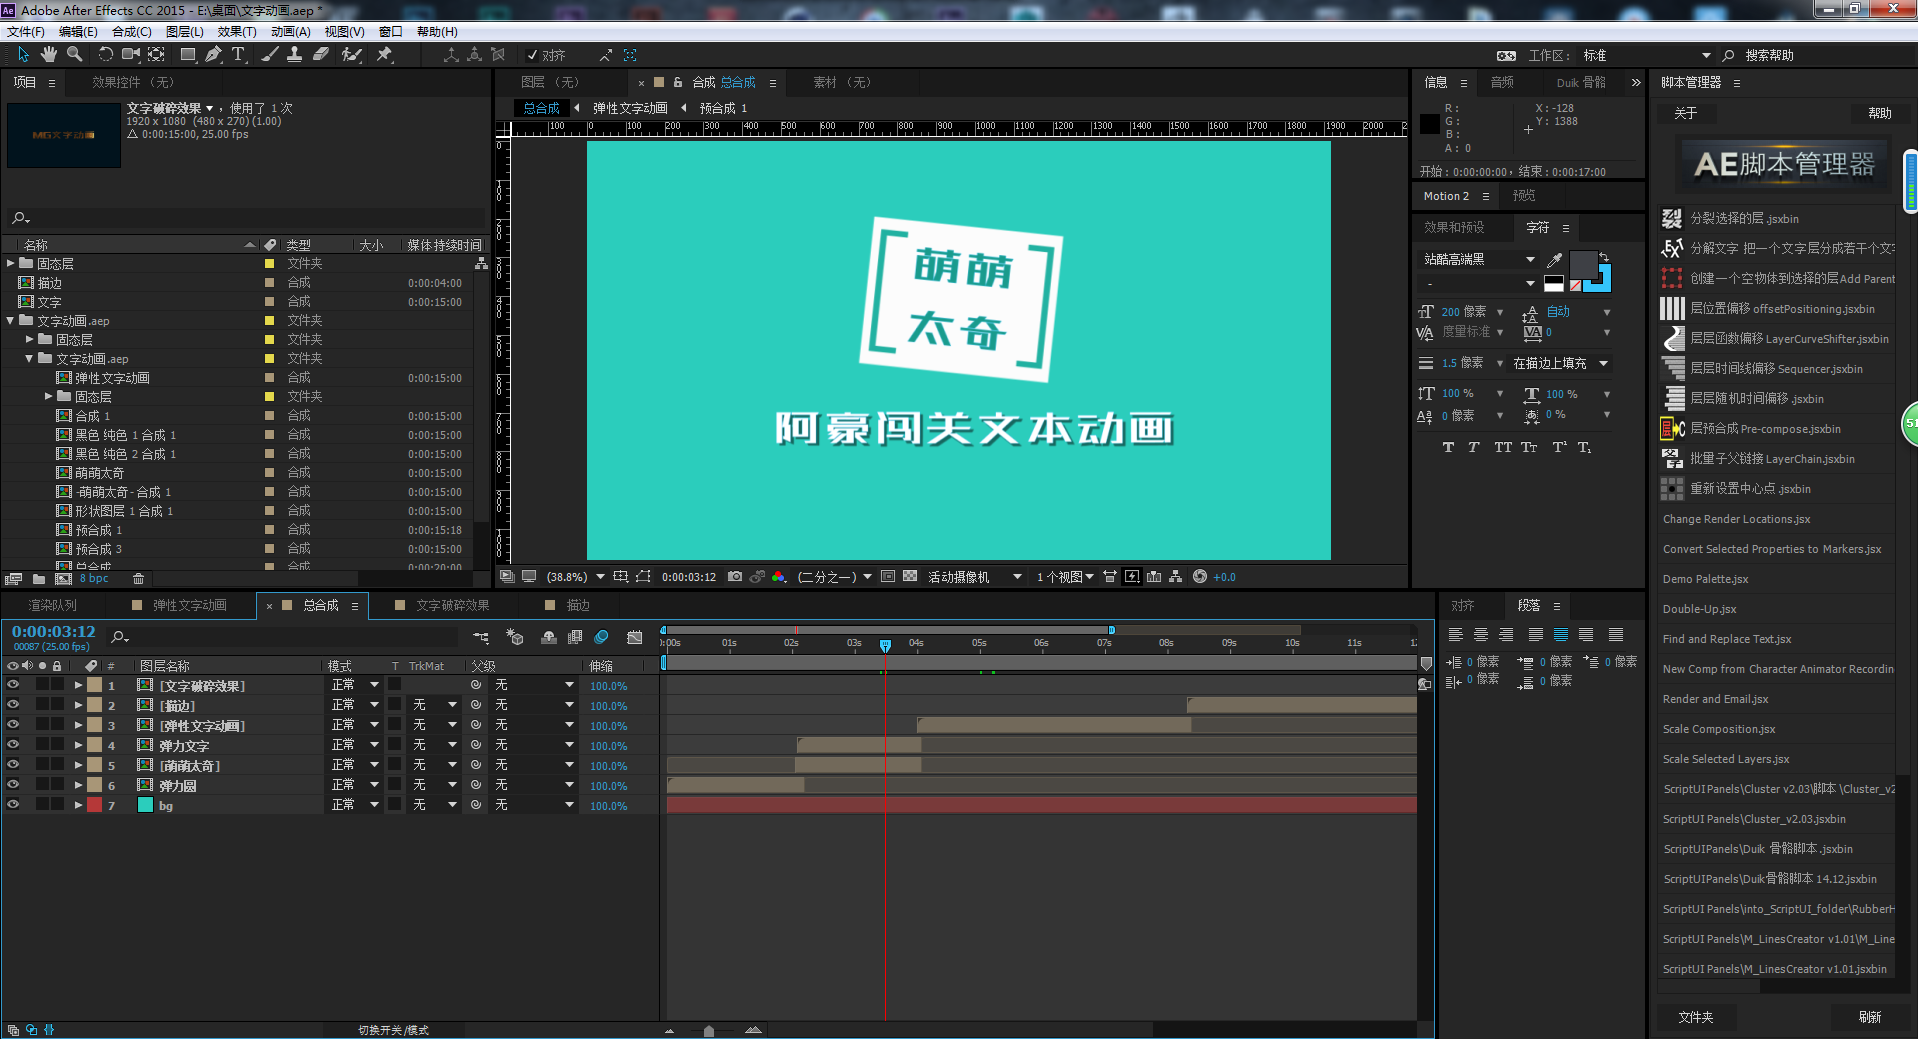1918x1039 pixels.
Task: Select the Zoom magnifier tool
Action: 74,55
